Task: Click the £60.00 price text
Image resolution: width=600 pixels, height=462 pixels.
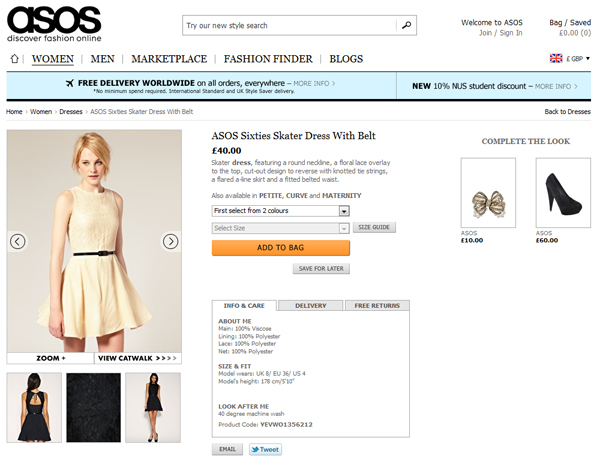Action: pos(547,240)
